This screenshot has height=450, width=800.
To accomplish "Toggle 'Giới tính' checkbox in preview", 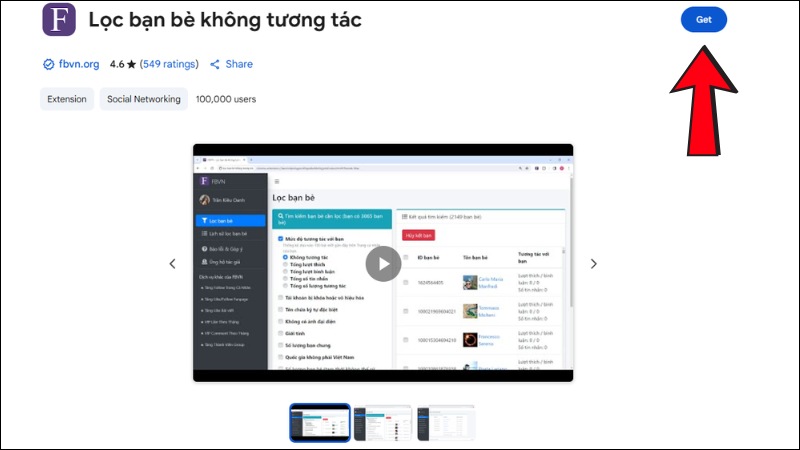I will 280,333.
